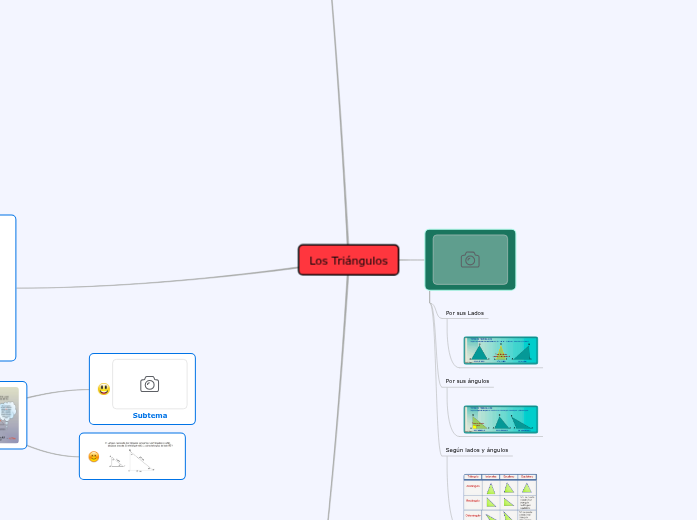Open the triangle image under Por sus Lados
The image size is (697, 520).
tap(500, 351)
